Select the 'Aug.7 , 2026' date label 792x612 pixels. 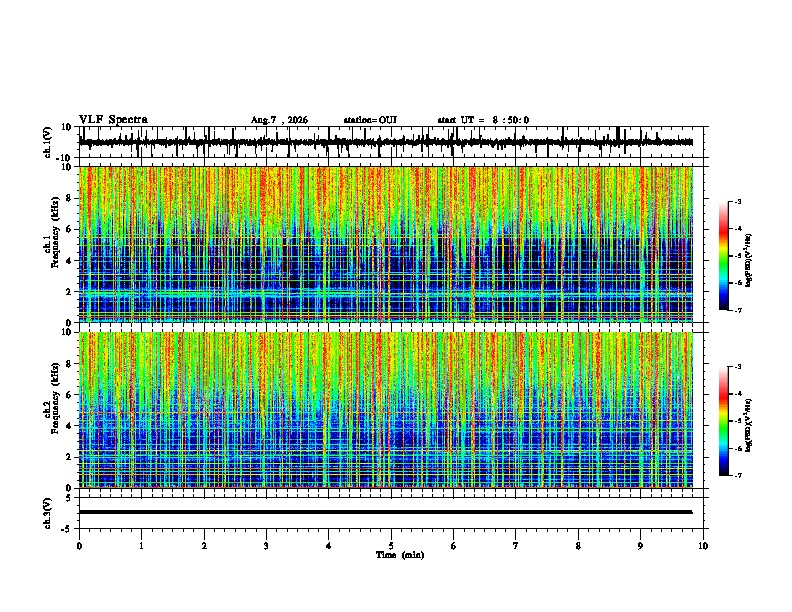279,120
